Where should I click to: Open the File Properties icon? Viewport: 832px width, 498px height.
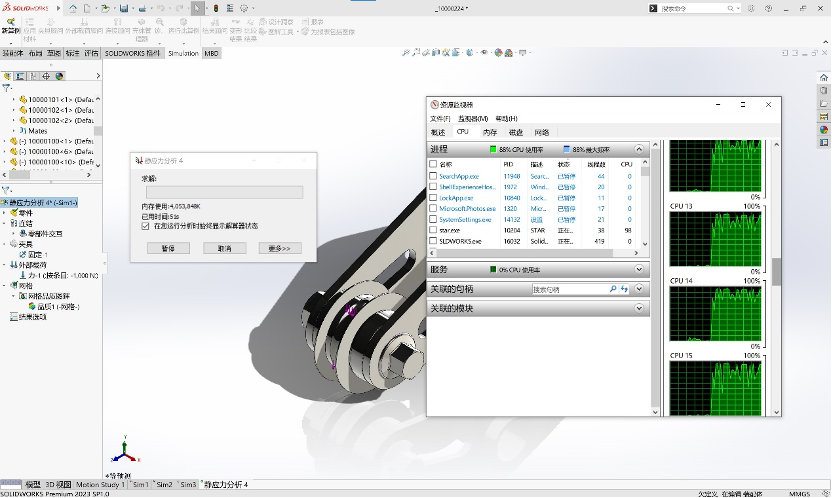(x=230, y=8)
